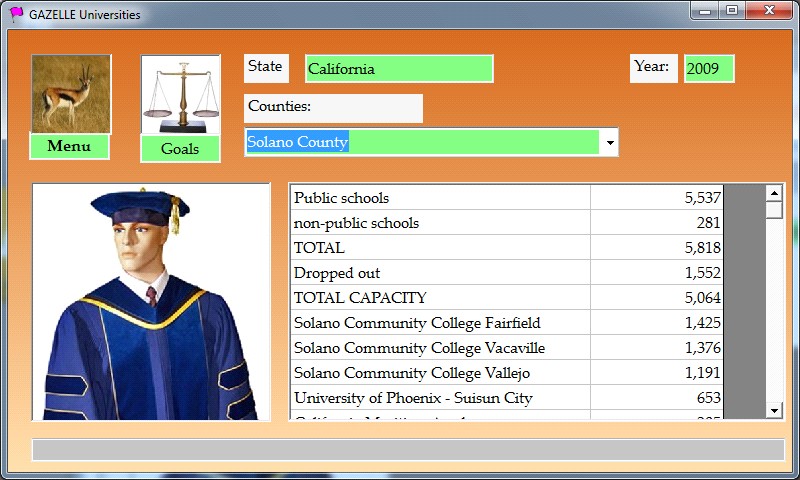Click the balance scales Goals icon
Image resolution: width=800 pixels, height=480 pixels.
coord(181,95)
